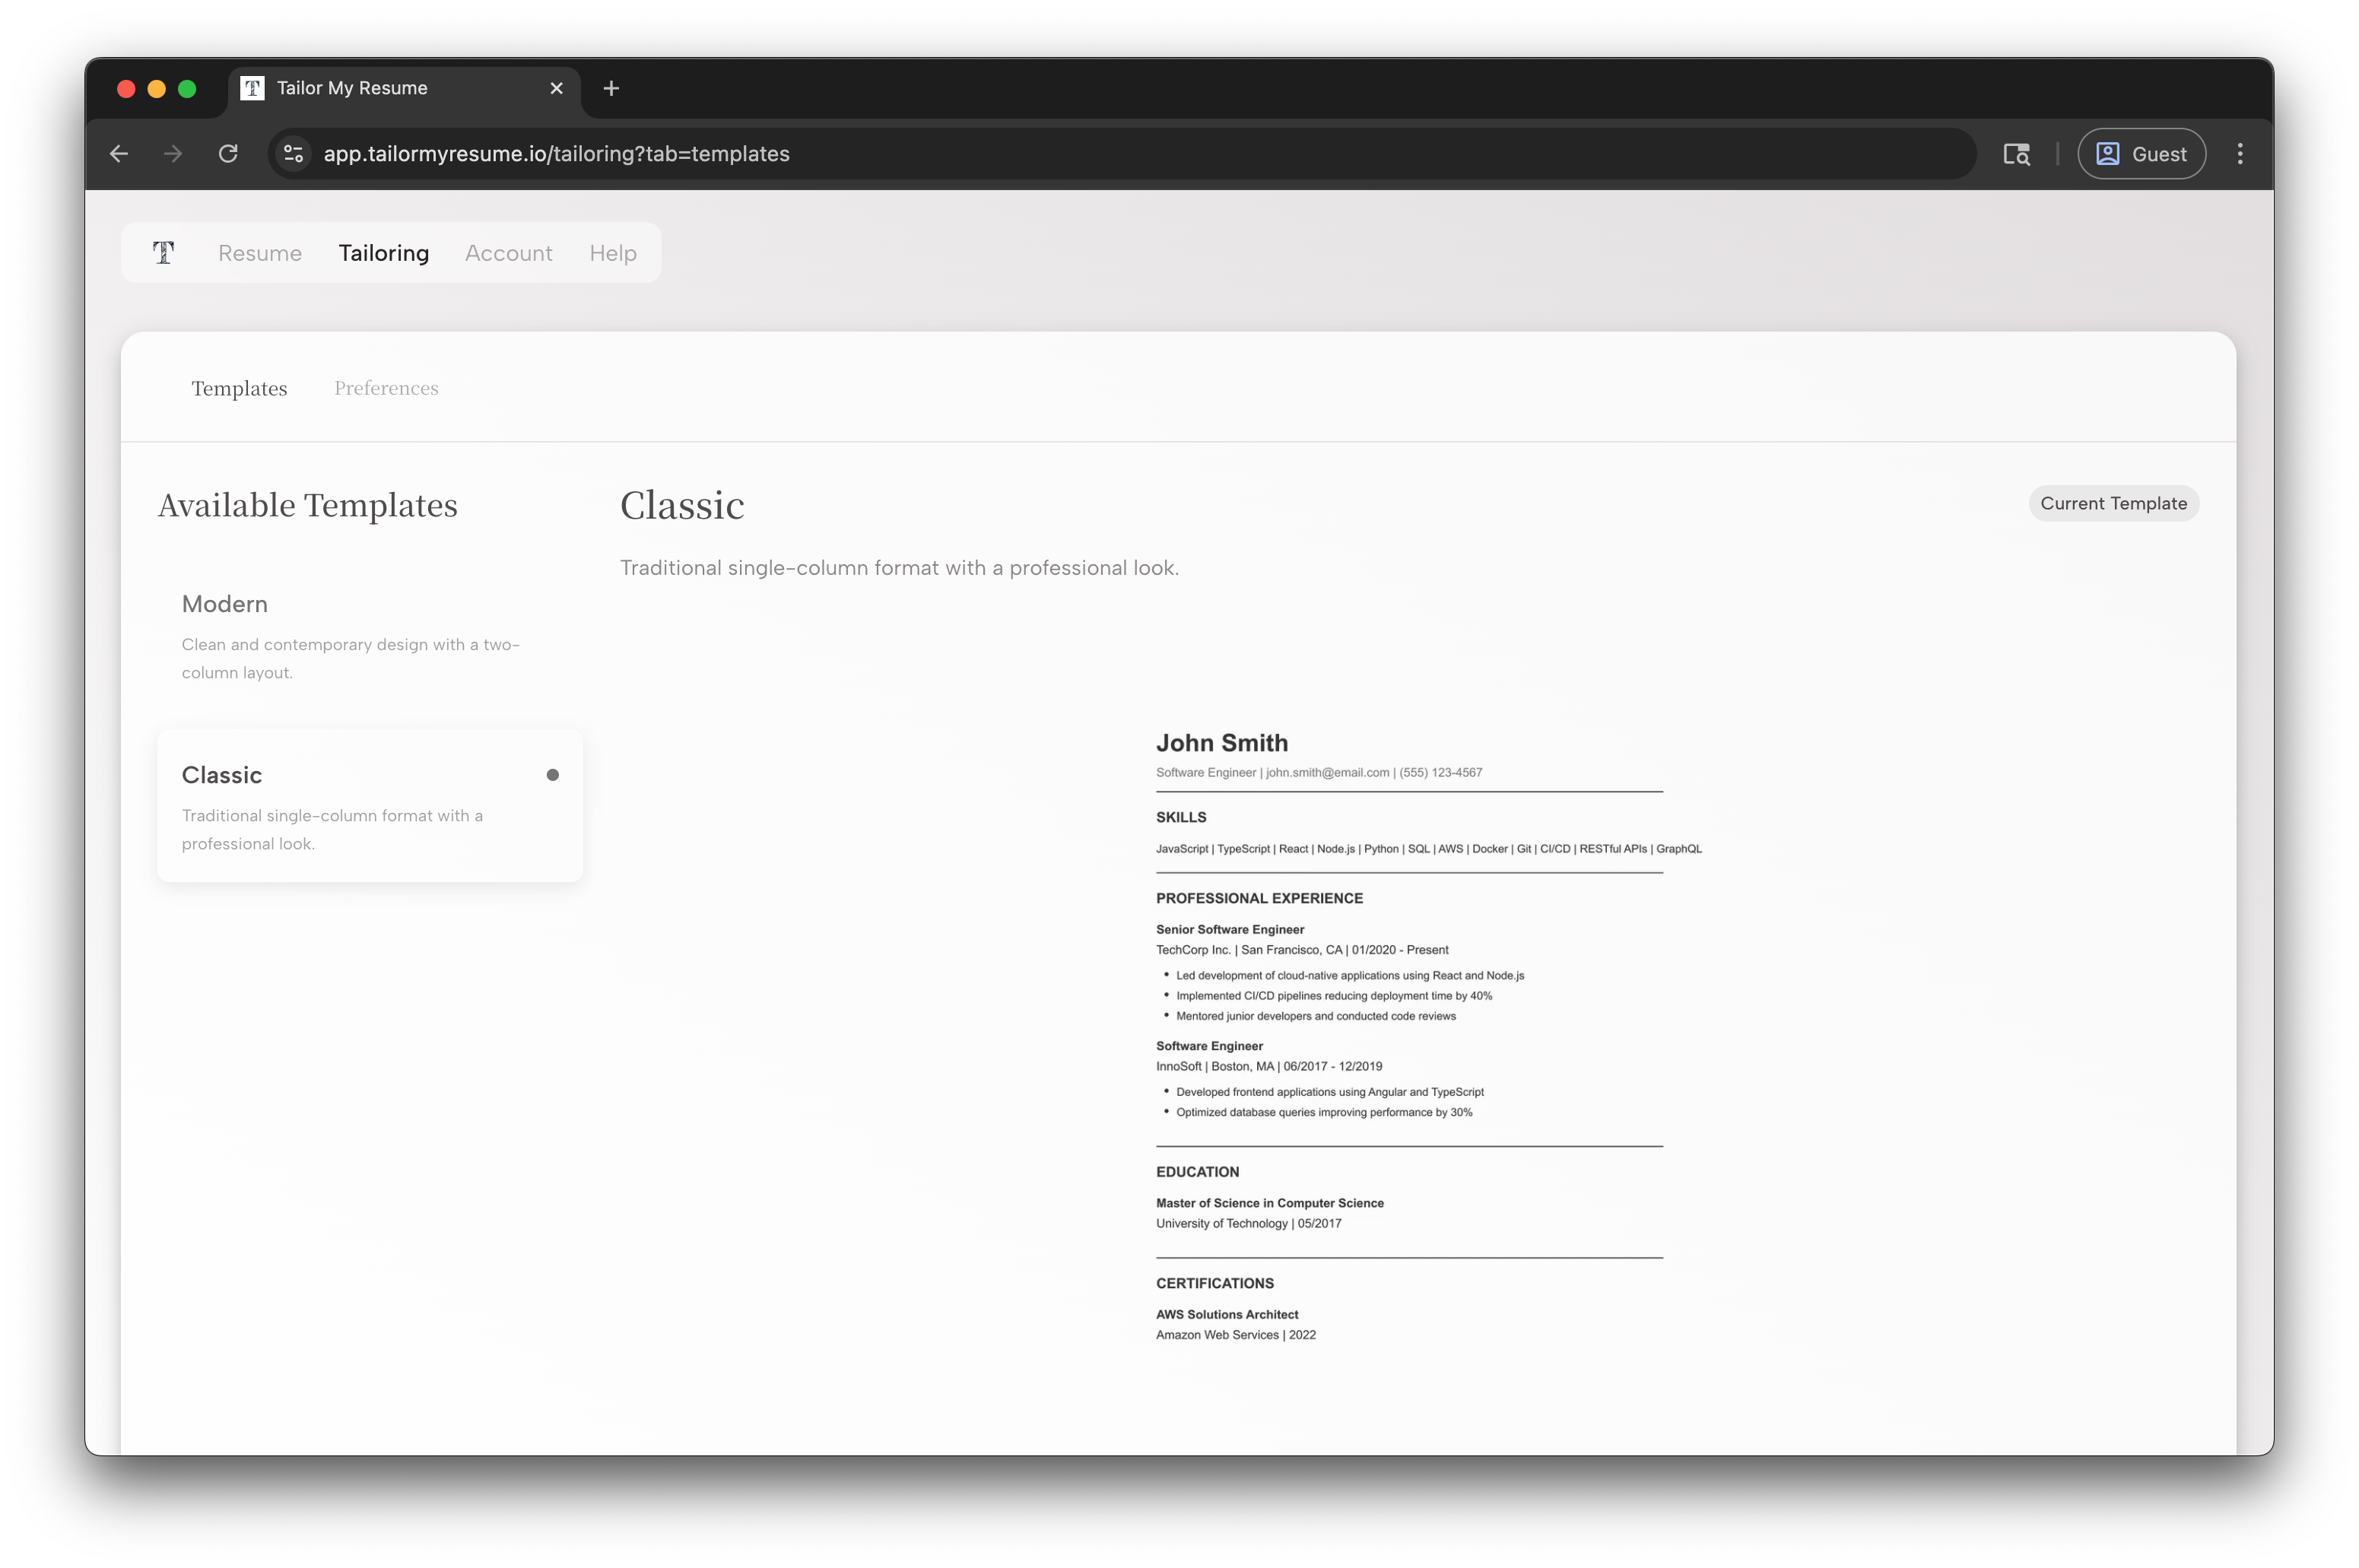Viewport: 2359px width, 1568px height.
Task: Open a new browser tab
Action: pos(611,88)
